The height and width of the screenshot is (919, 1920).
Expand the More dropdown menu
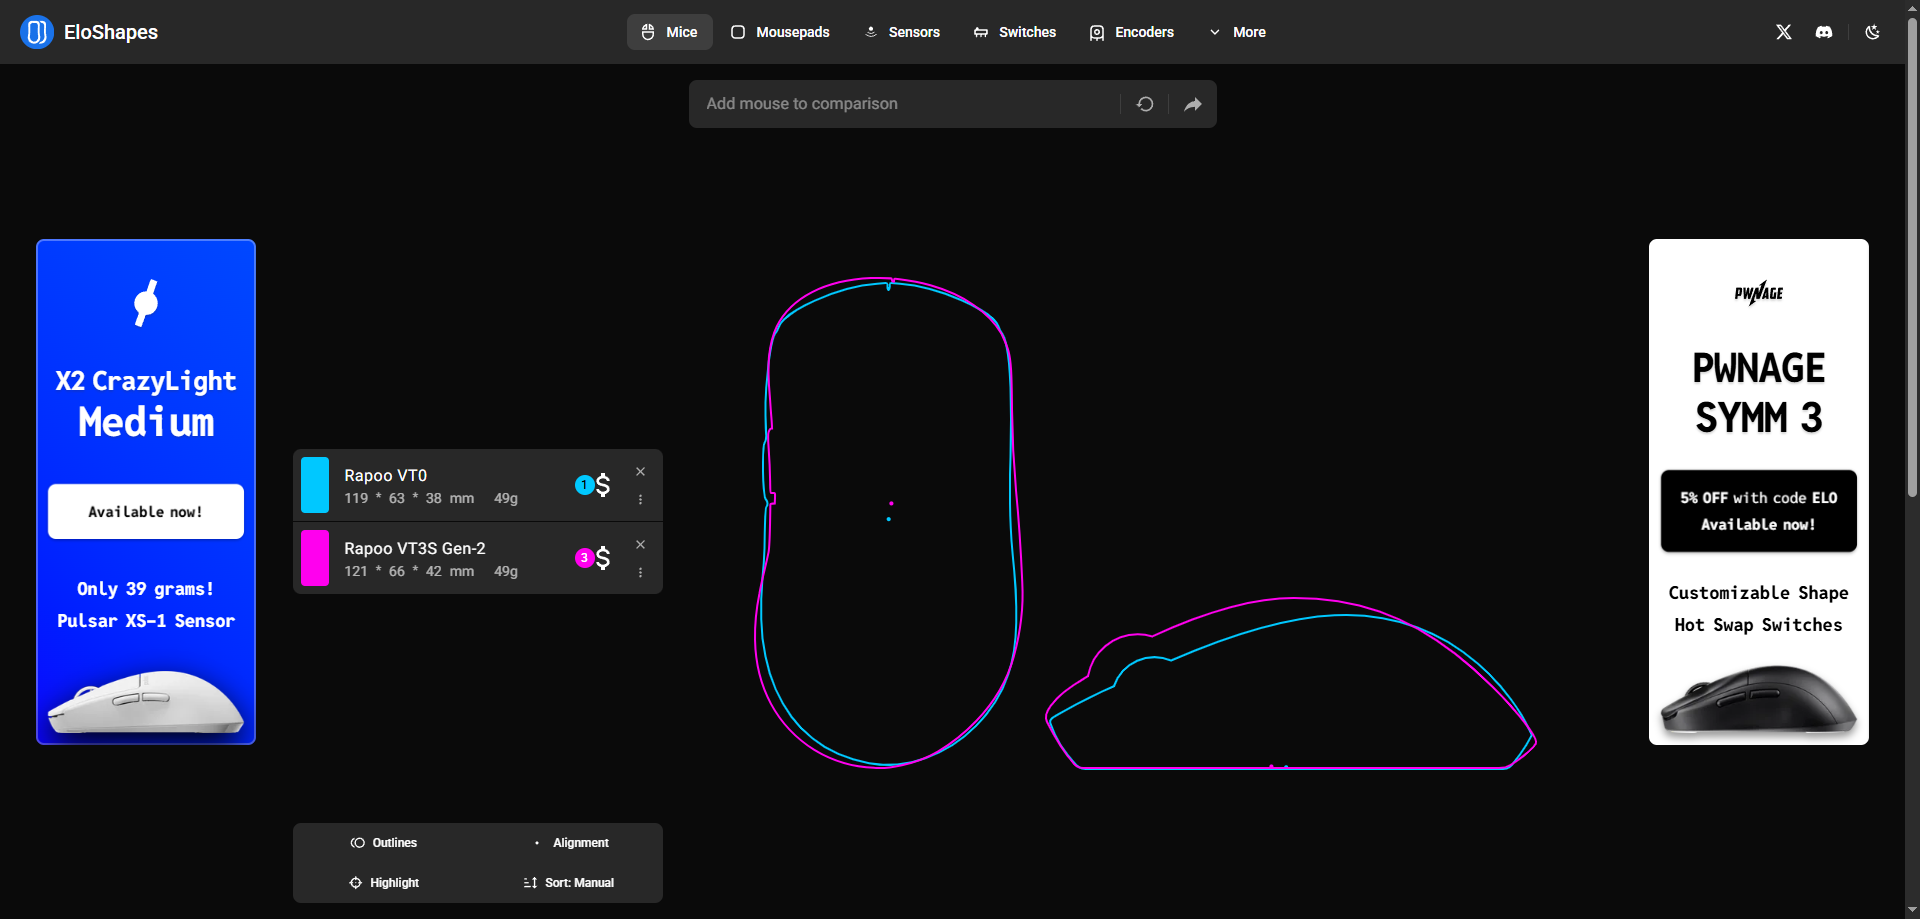click(1237, 32)
